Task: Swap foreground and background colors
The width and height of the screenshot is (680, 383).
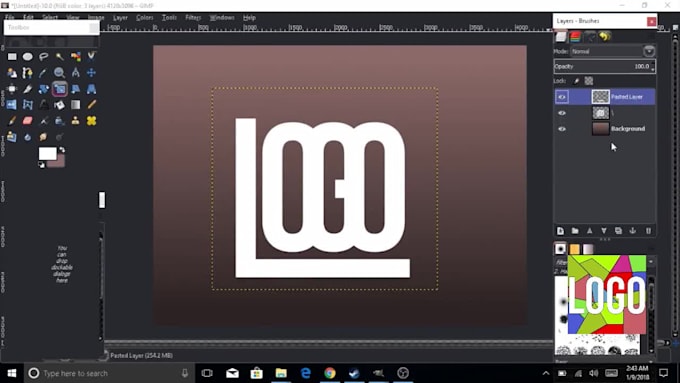Action: pyautogui.click(x=62, y=150)
